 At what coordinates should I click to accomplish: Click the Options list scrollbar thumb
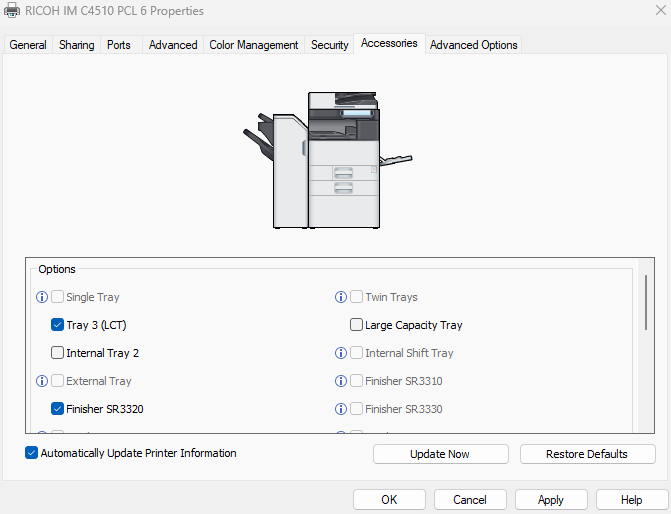(x=646, y=303)
